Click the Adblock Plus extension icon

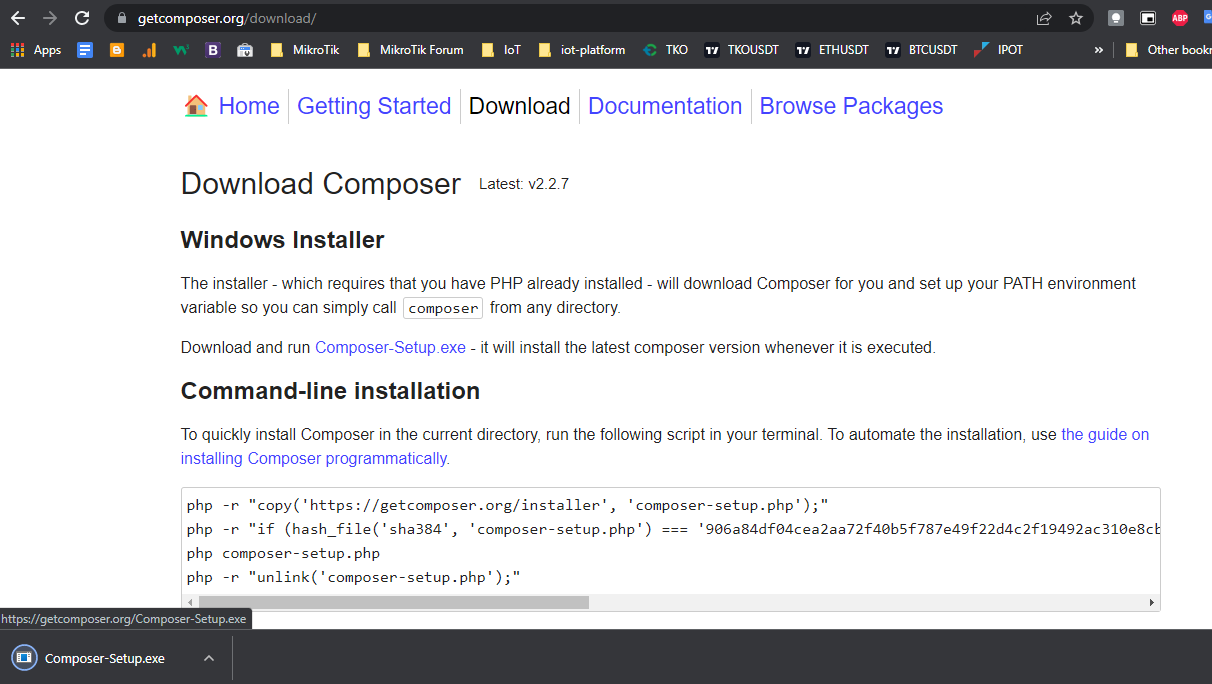[x=1179, y=17]
